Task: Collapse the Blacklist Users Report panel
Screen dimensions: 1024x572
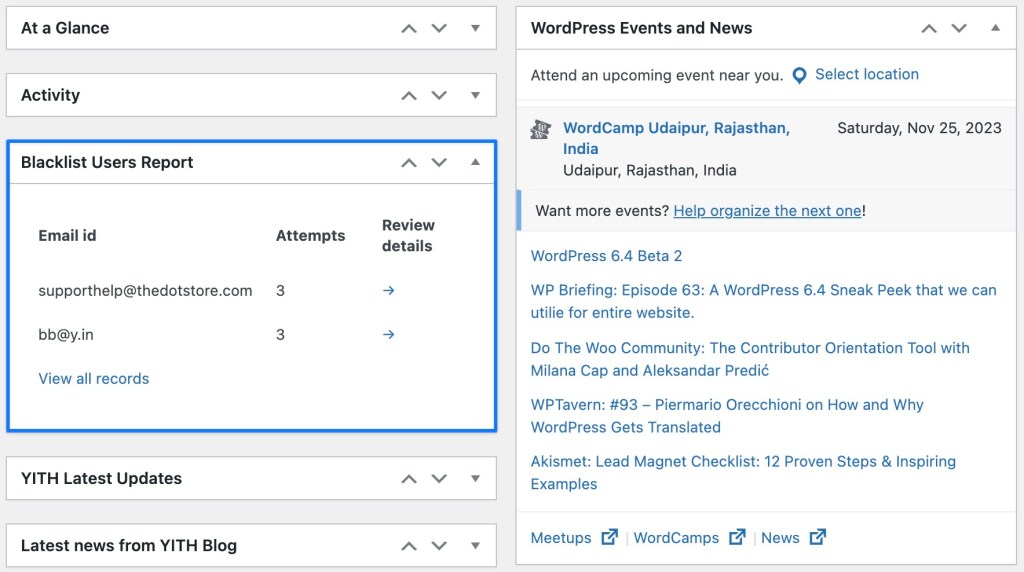Action: [475, 162]
